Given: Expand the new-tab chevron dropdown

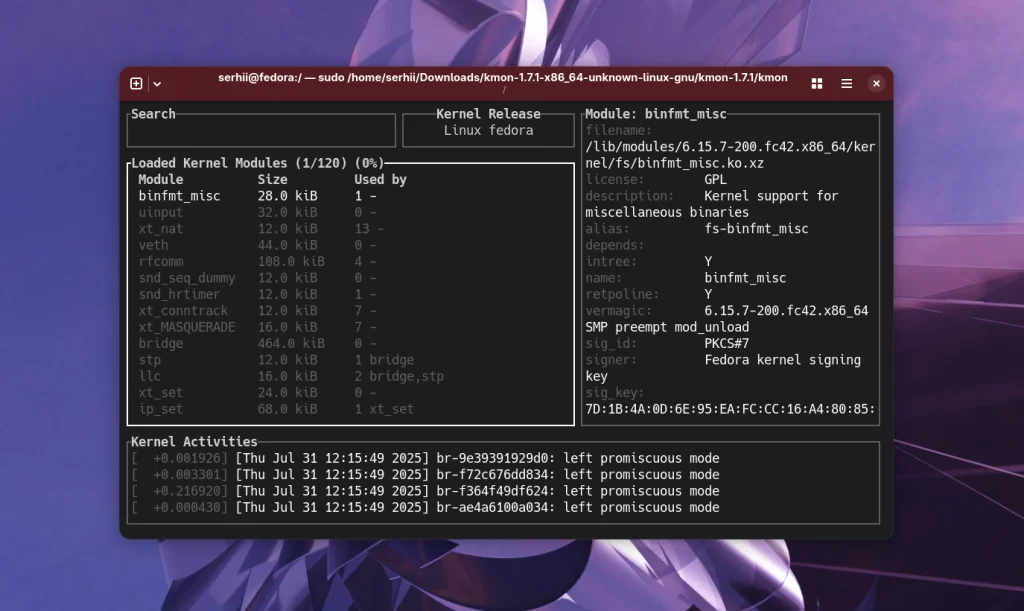Looking at the screenshot, I should coord(155,84).
